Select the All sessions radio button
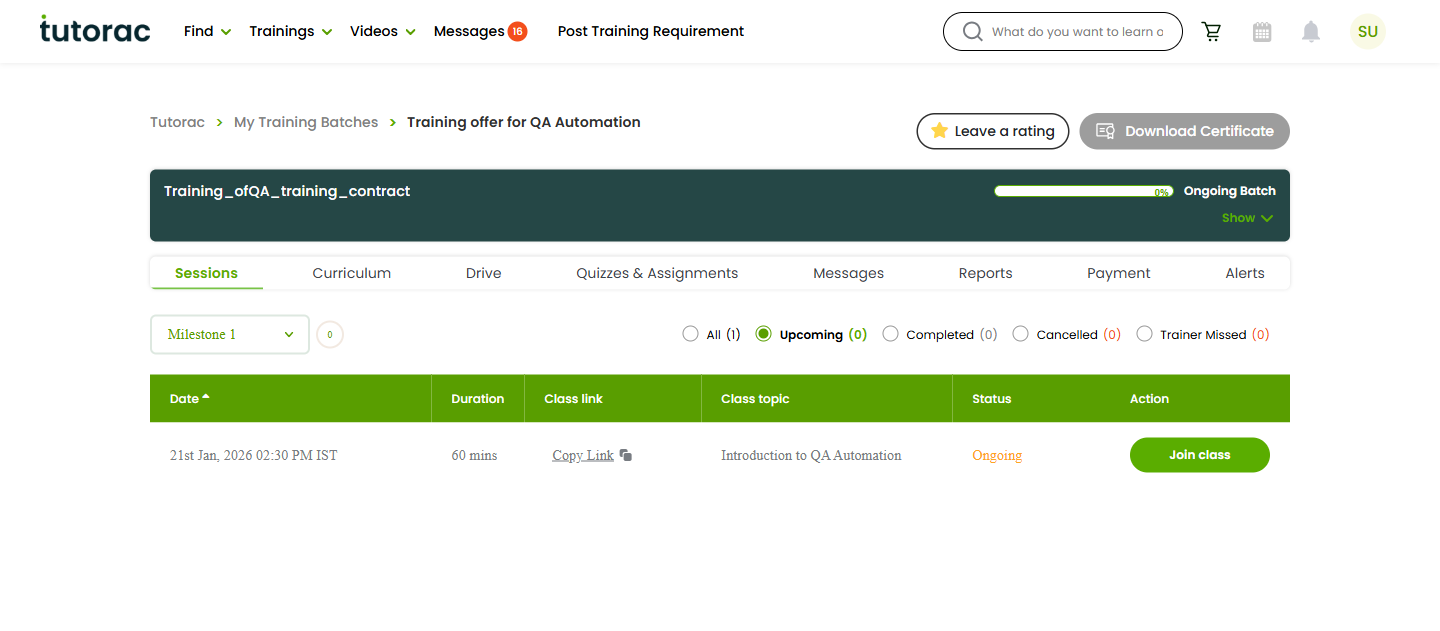 click(x=690, y=334)
